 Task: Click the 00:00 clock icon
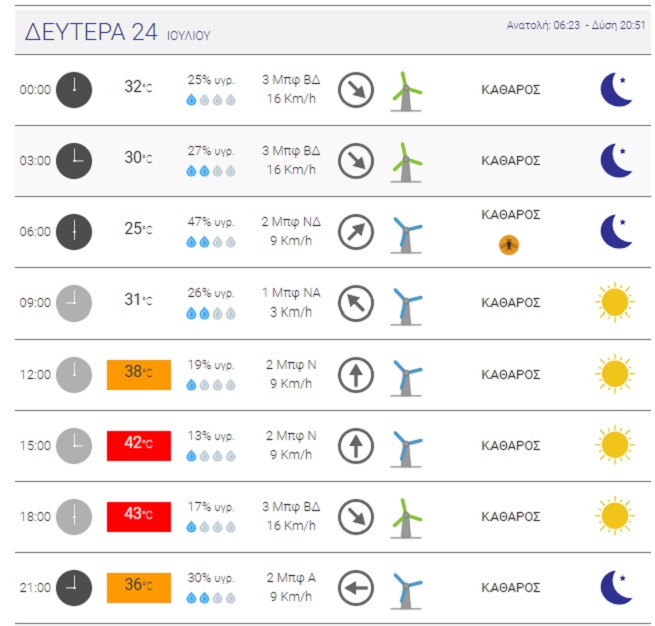pos(74,90)
